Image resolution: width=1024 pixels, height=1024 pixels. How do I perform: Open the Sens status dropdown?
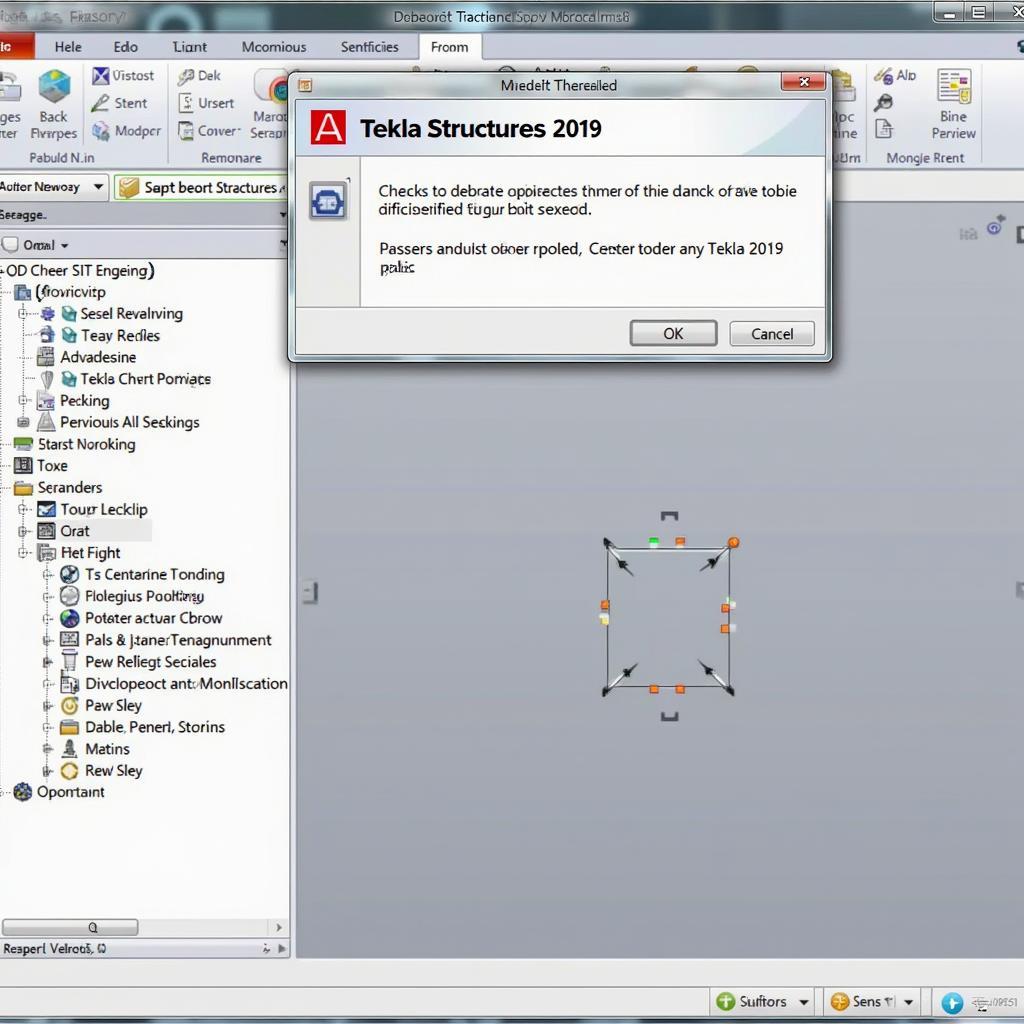pos(908,1002)
